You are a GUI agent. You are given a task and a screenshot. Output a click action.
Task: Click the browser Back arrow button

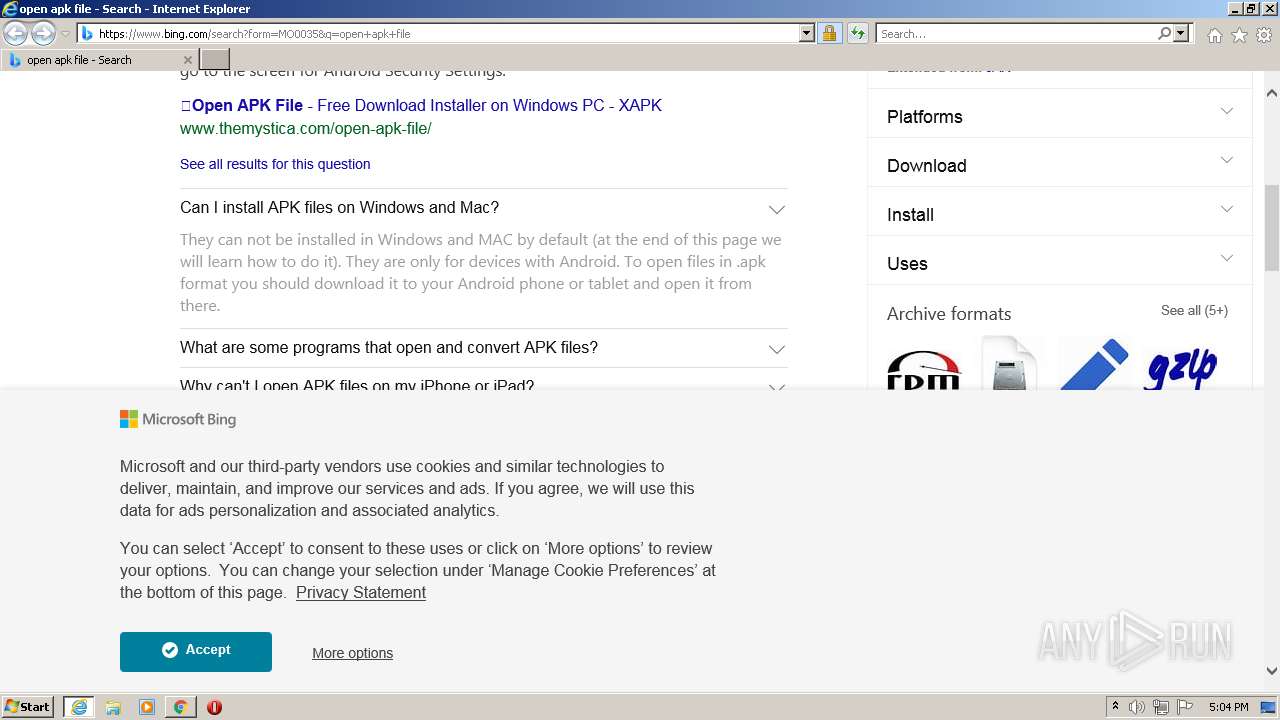tap(16, 34)
